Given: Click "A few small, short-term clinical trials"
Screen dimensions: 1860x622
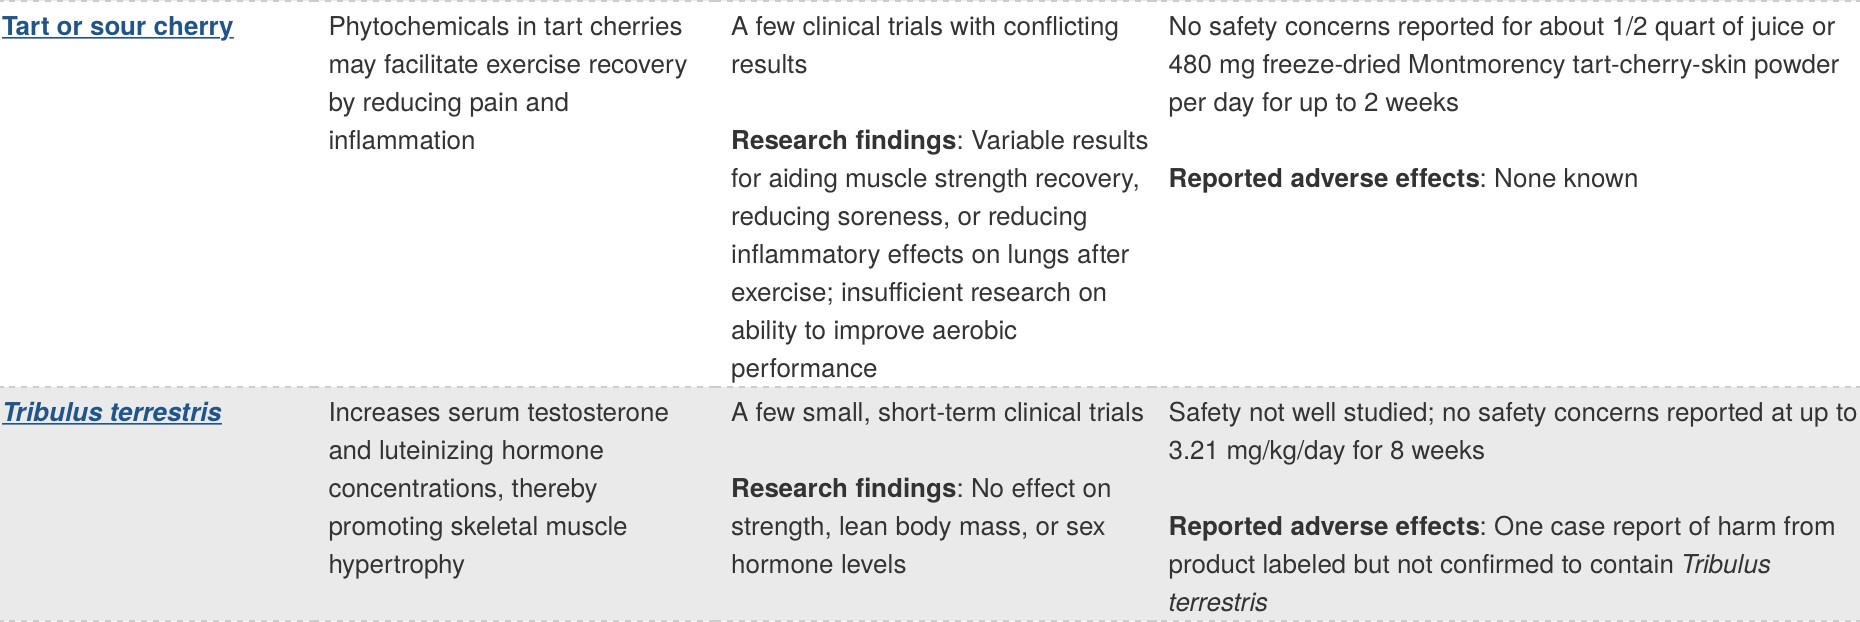Looking at the screenshot, I should pyautogui.click(x=936, y=413).
